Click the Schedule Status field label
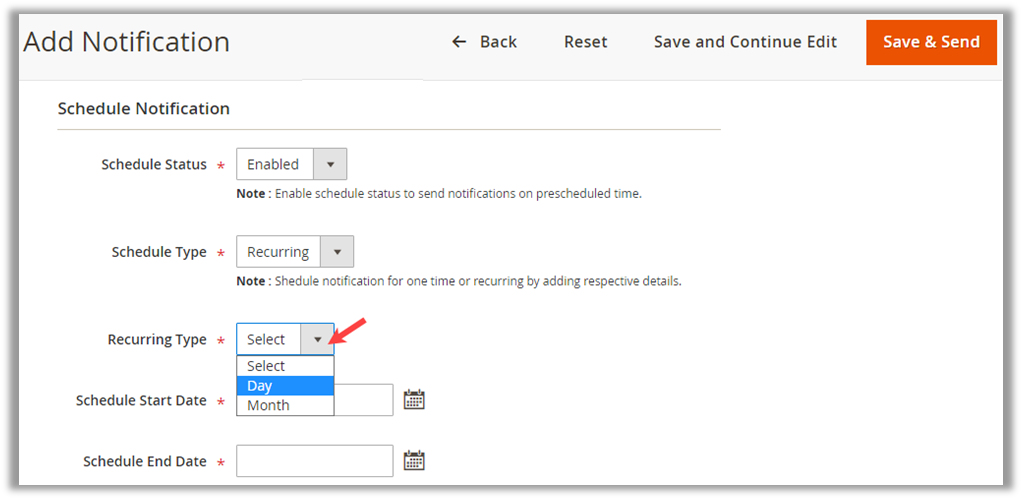This screenshot has width=1023, height=499. (x=154, y=164)
